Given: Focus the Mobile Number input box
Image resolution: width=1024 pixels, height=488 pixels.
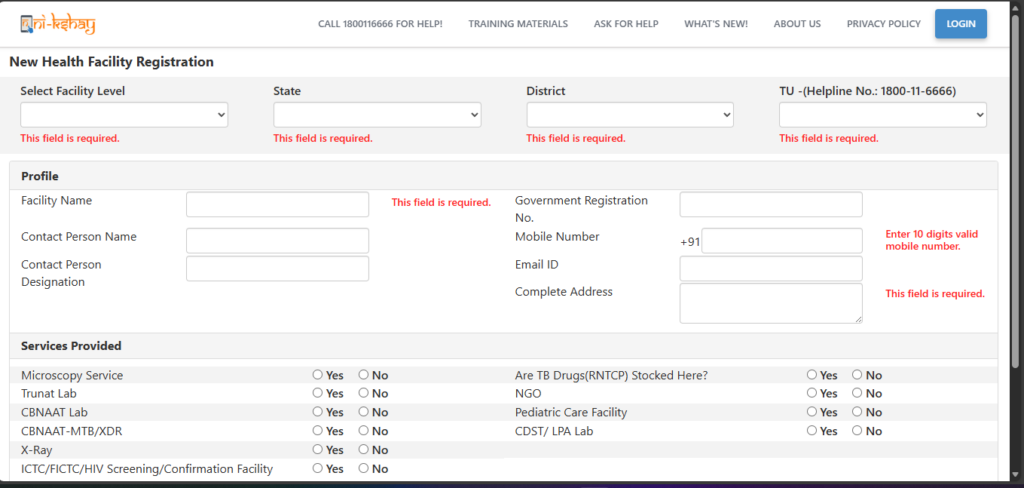Looking at the screenshot, I should 781,241.
